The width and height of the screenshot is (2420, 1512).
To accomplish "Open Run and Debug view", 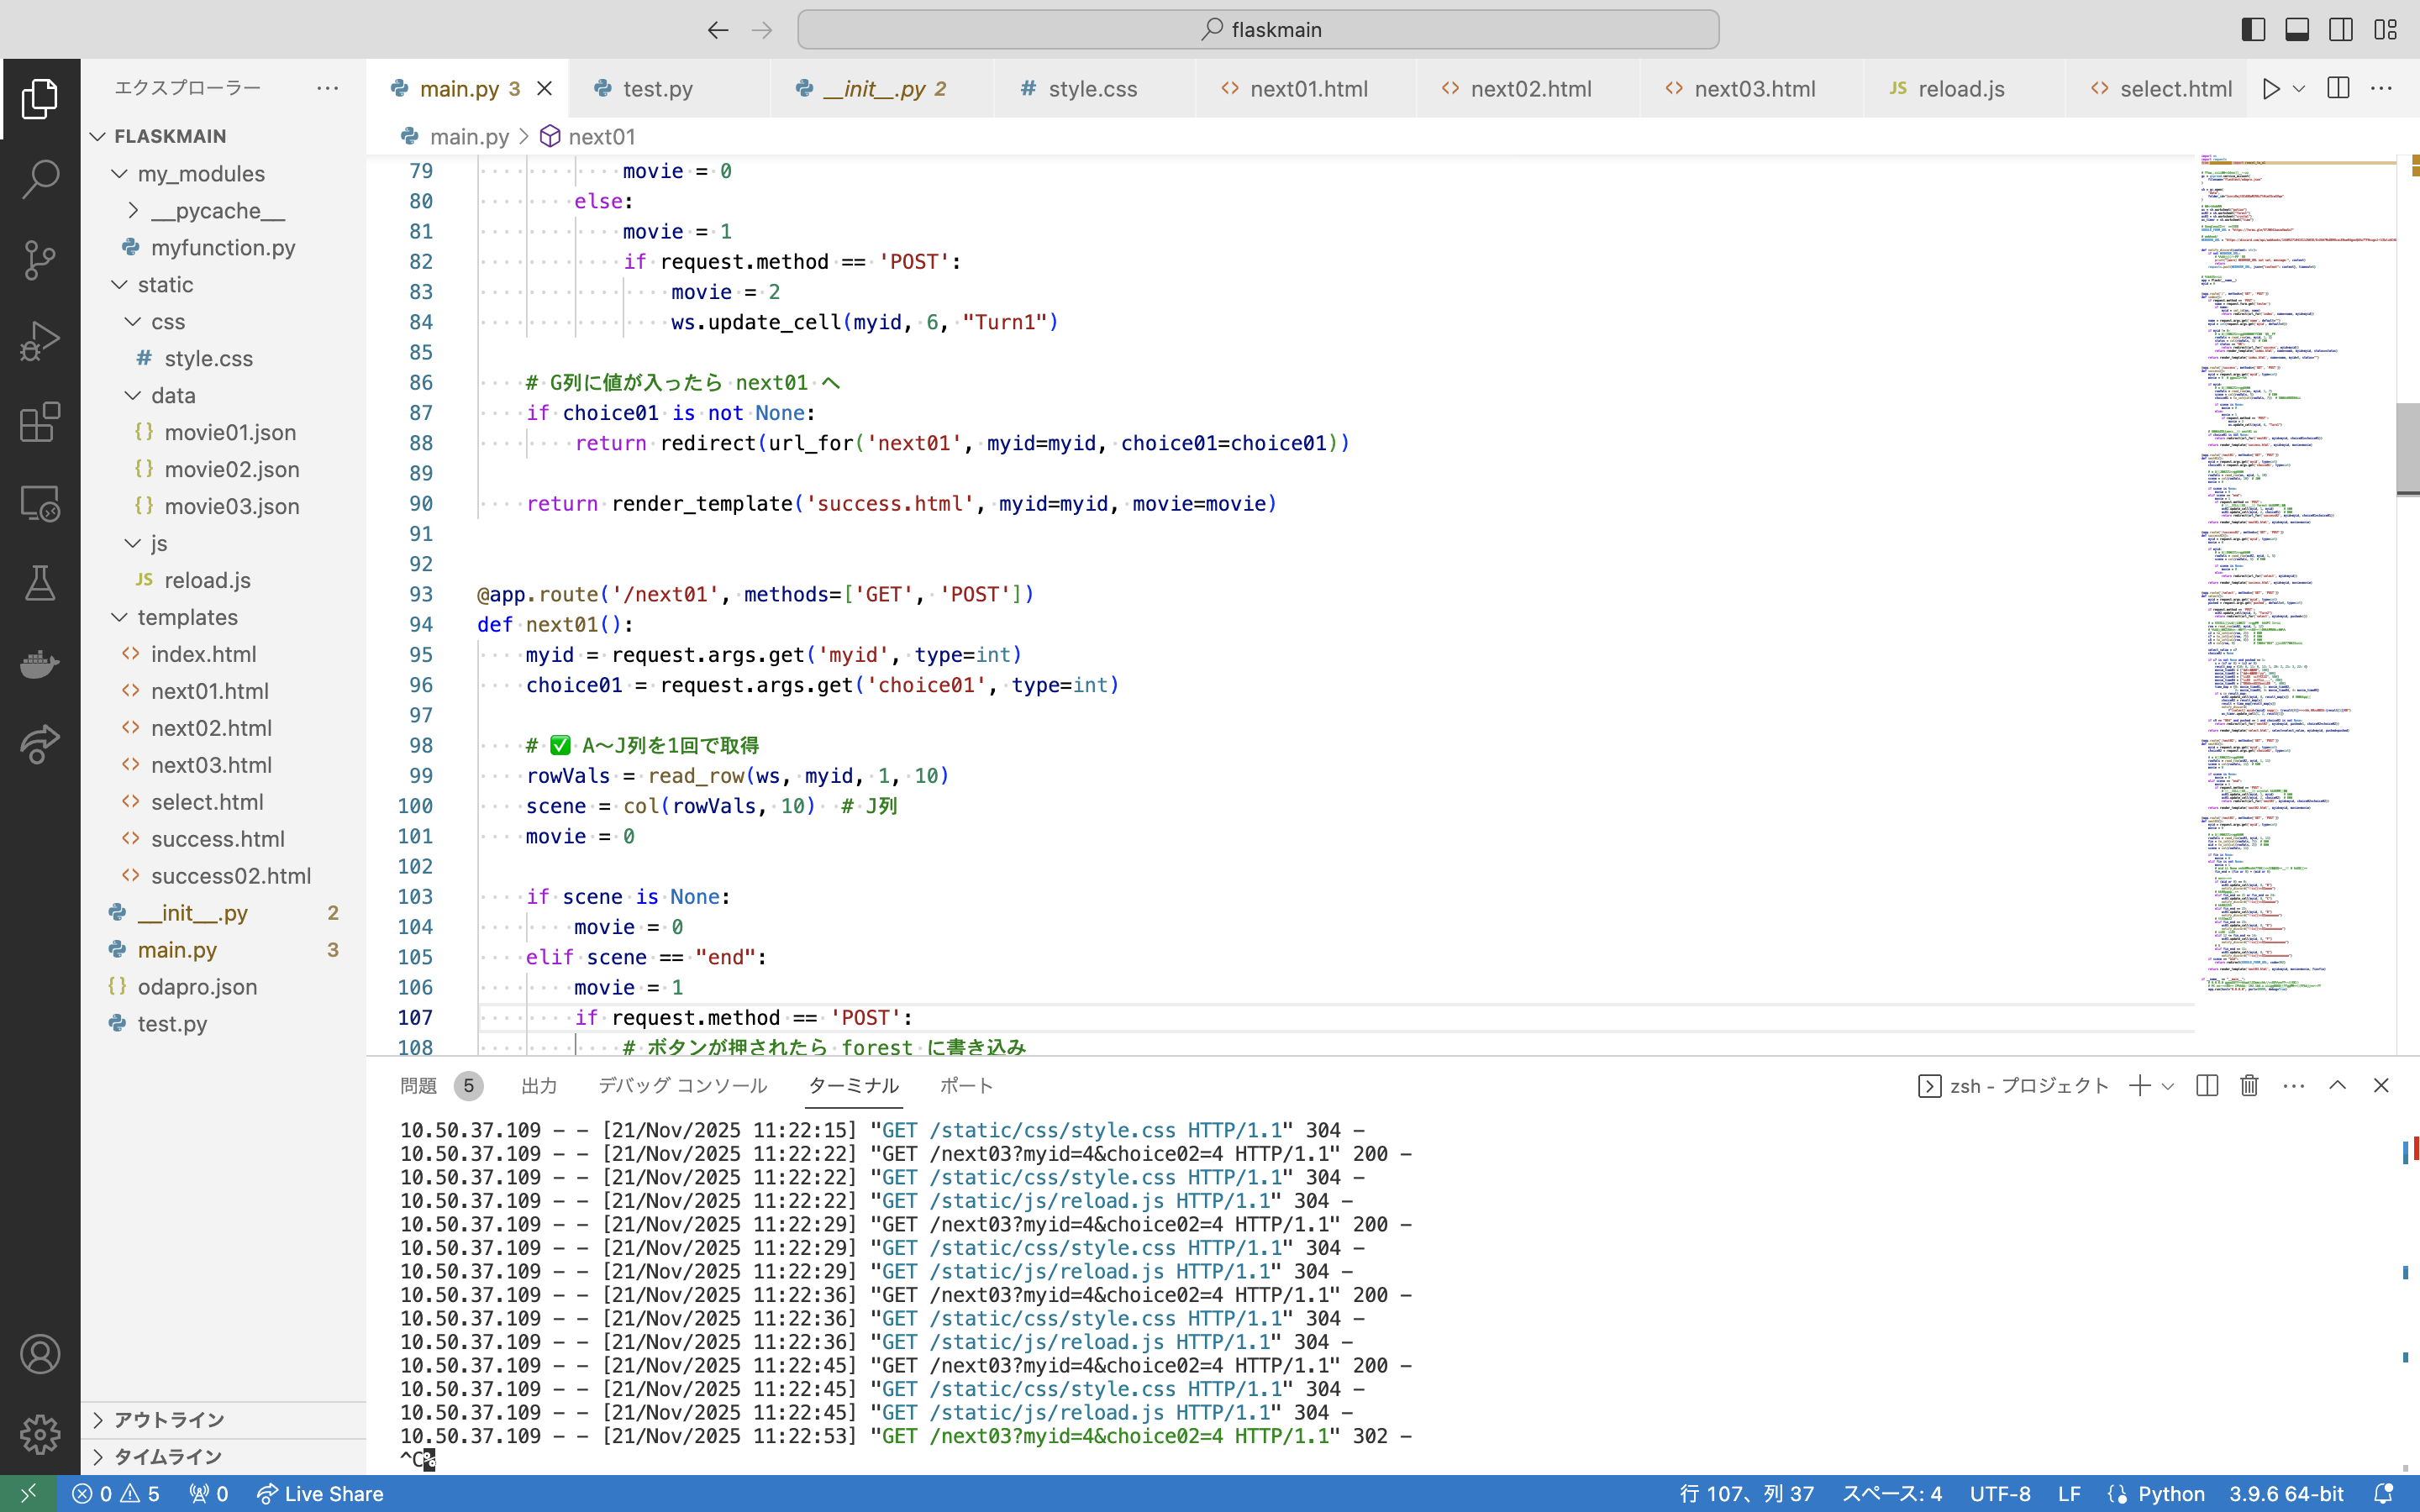I will [40, 341].
